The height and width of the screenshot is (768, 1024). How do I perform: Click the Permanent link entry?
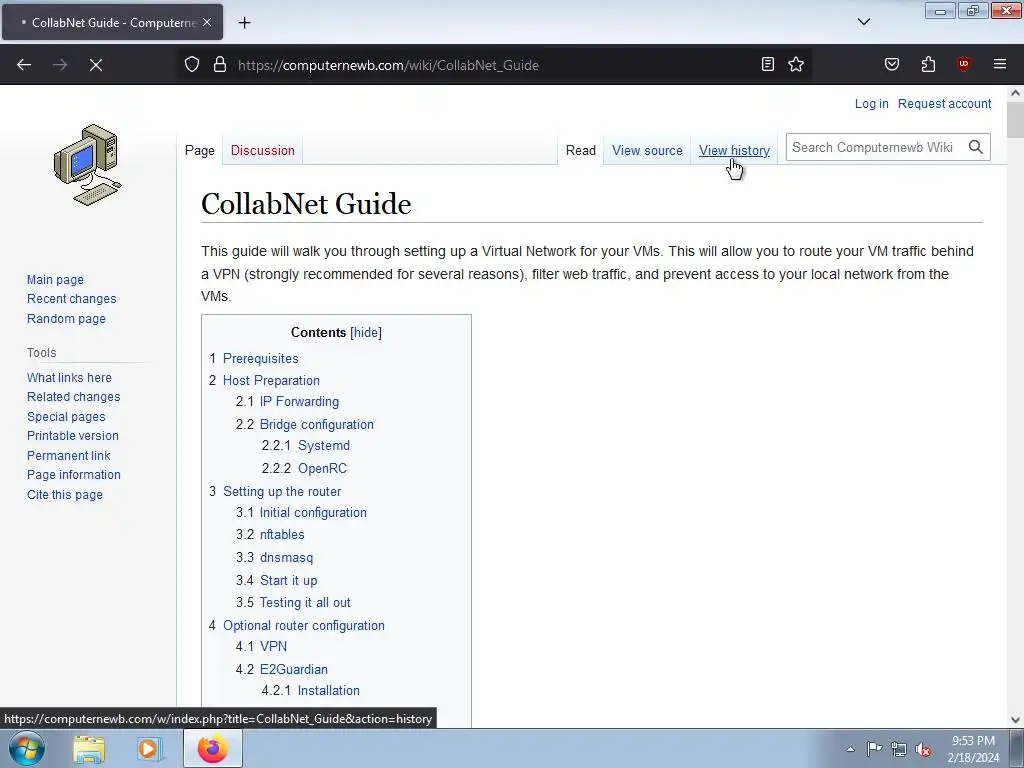click(x=69, y=455)
